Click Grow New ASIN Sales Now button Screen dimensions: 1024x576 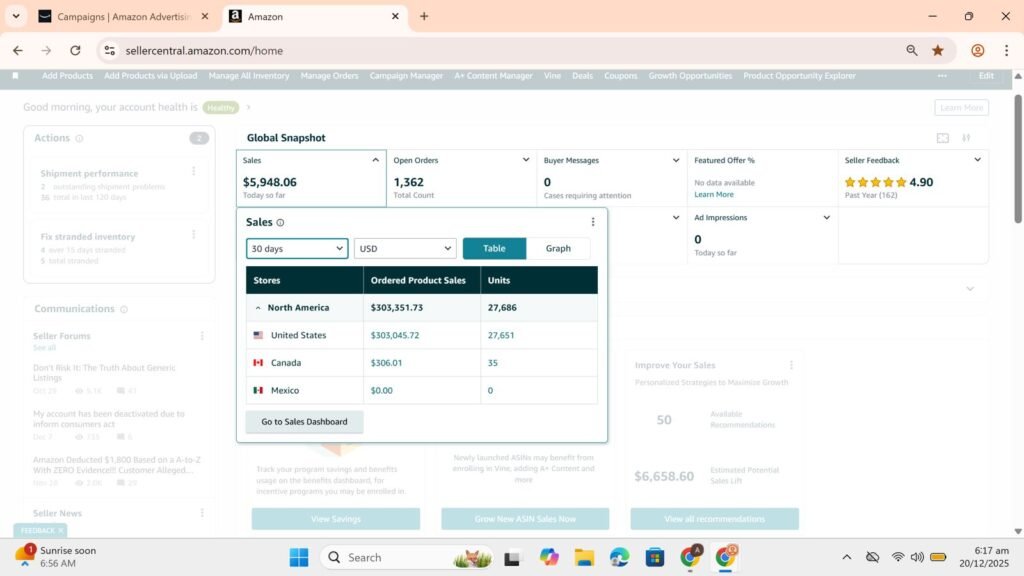[525, 519]
